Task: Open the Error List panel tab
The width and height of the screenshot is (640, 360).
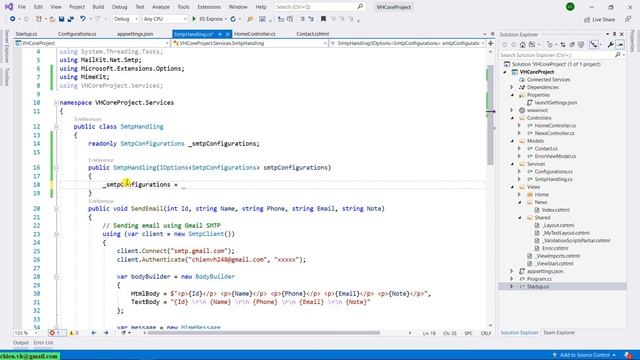Action: pos(43,343)
